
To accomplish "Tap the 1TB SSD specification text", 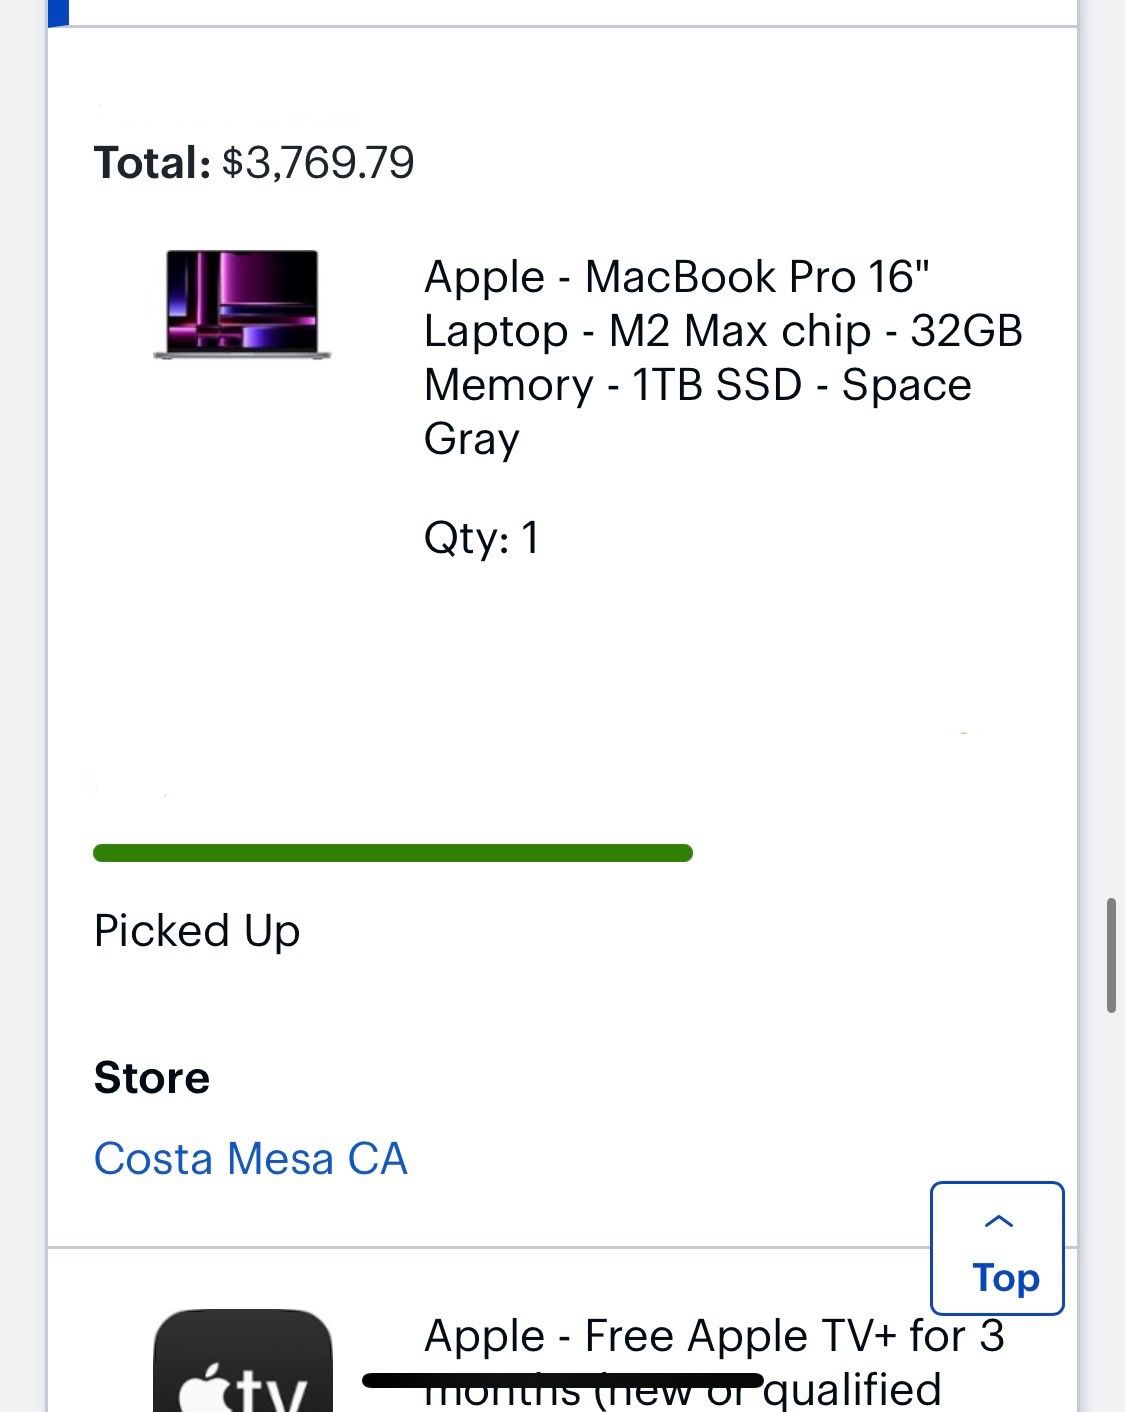I will coord(714,384).
